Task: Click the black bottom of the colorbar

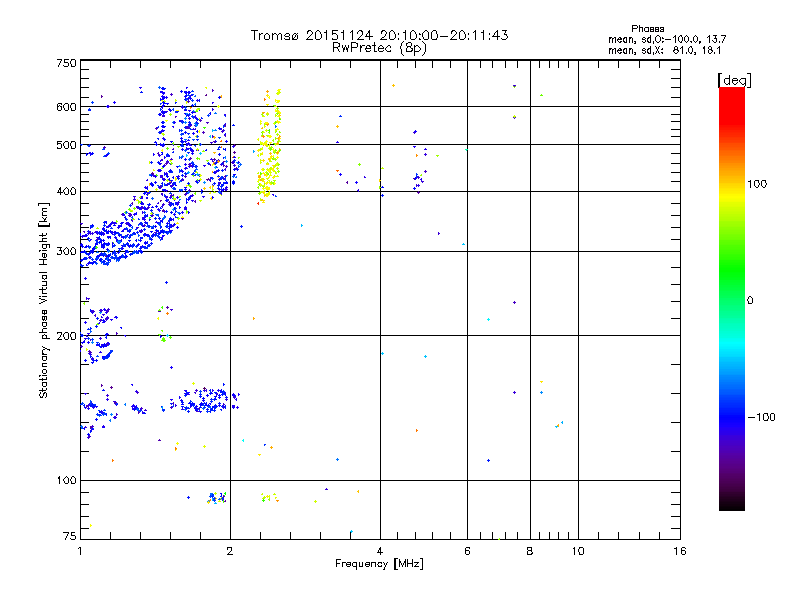Action: click(732, 503)
